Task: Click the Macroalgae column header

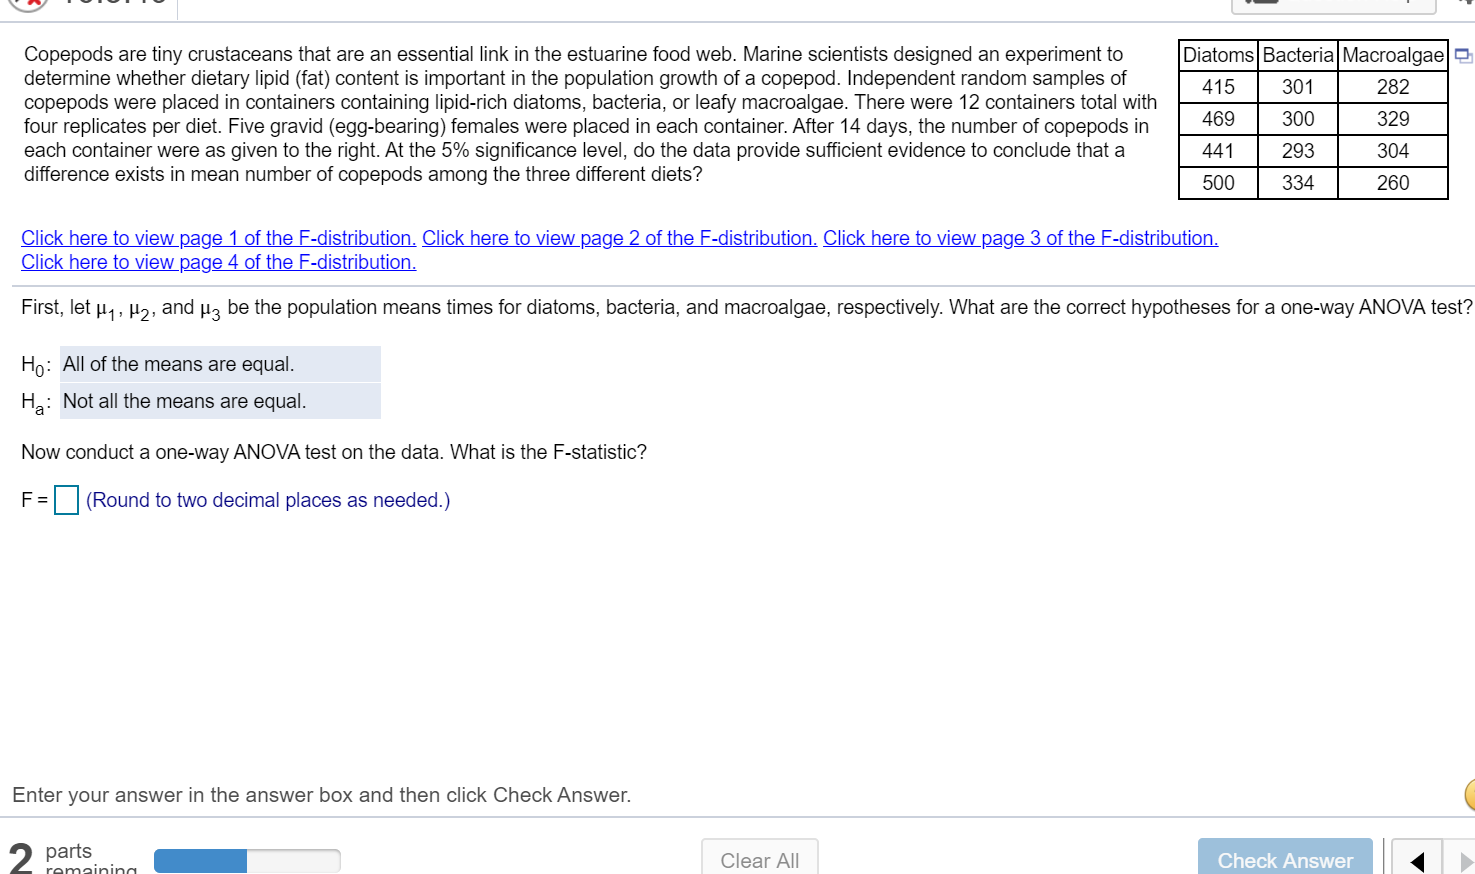Action: [x=1392, y=55]
